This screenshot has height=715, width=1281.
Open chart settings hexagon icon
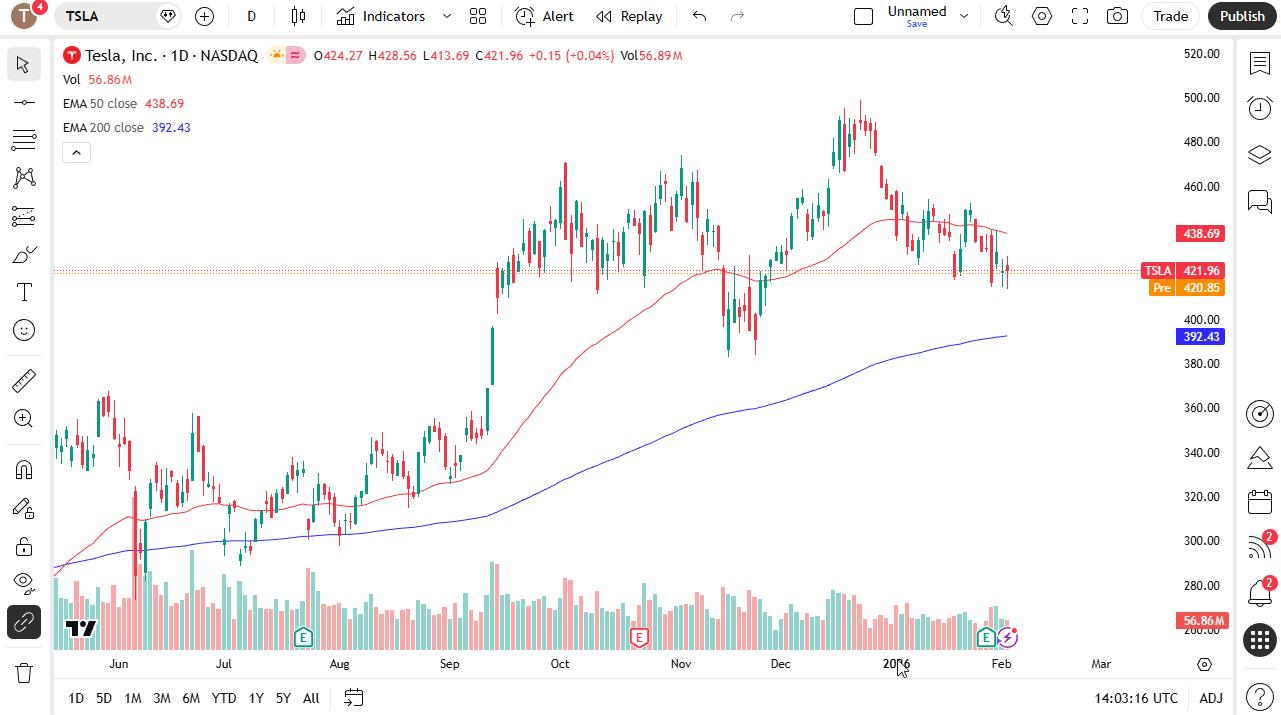(1042, 16)
